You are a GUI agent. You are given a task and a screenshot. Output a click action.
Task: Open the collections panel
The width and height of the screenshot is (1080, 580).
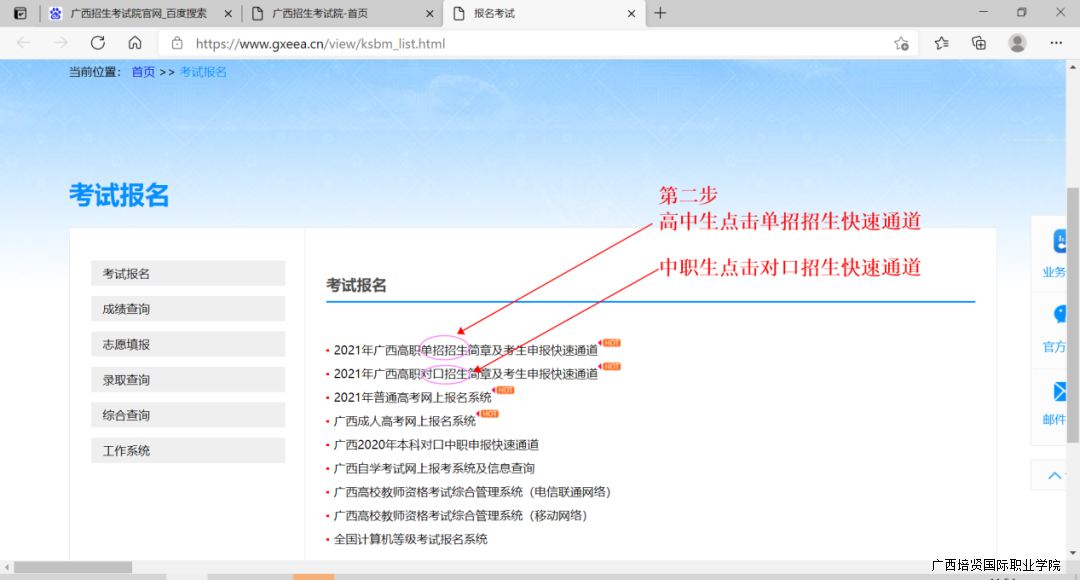tap(979, 43)
